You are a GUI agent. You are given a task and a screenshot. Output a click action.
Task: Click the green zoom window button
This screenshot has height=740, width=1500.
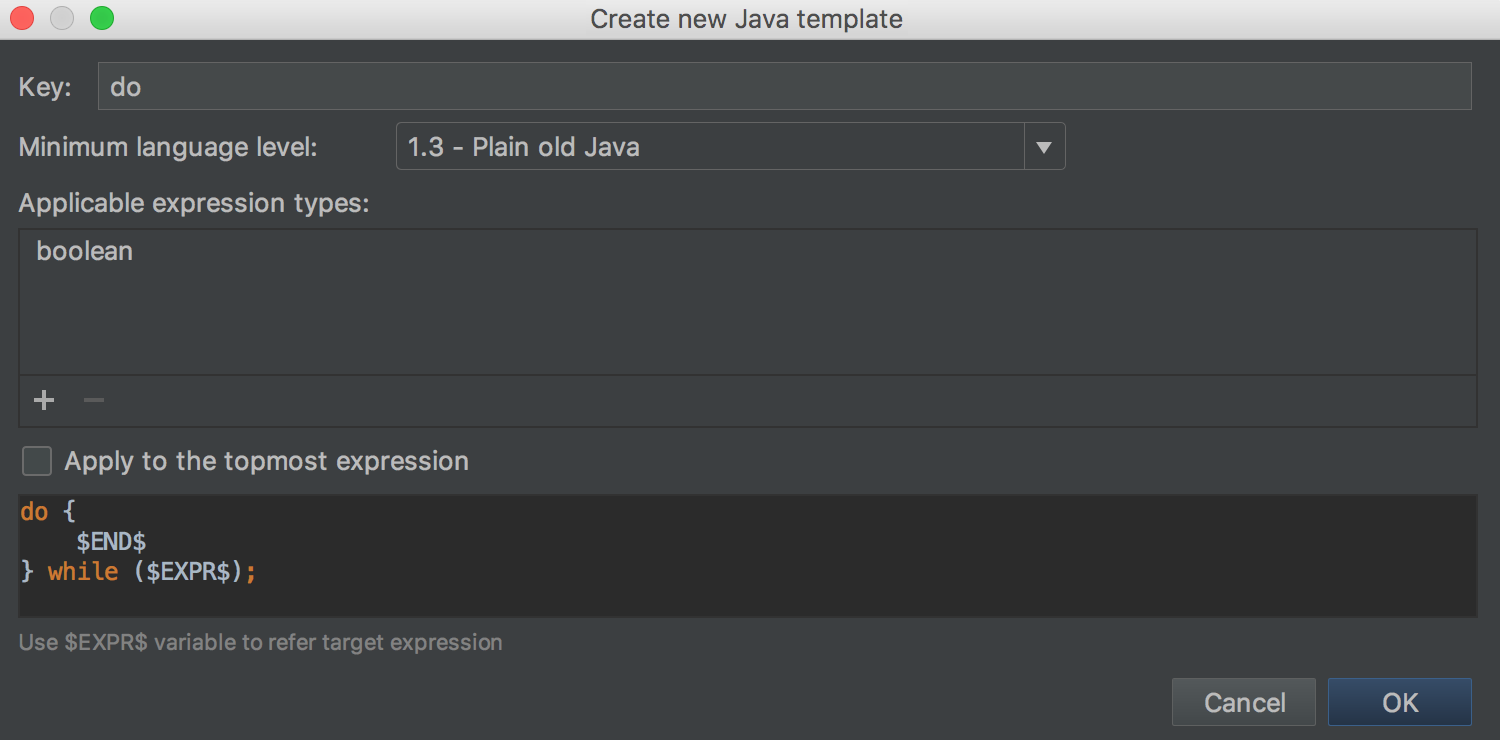coord(102,18)
